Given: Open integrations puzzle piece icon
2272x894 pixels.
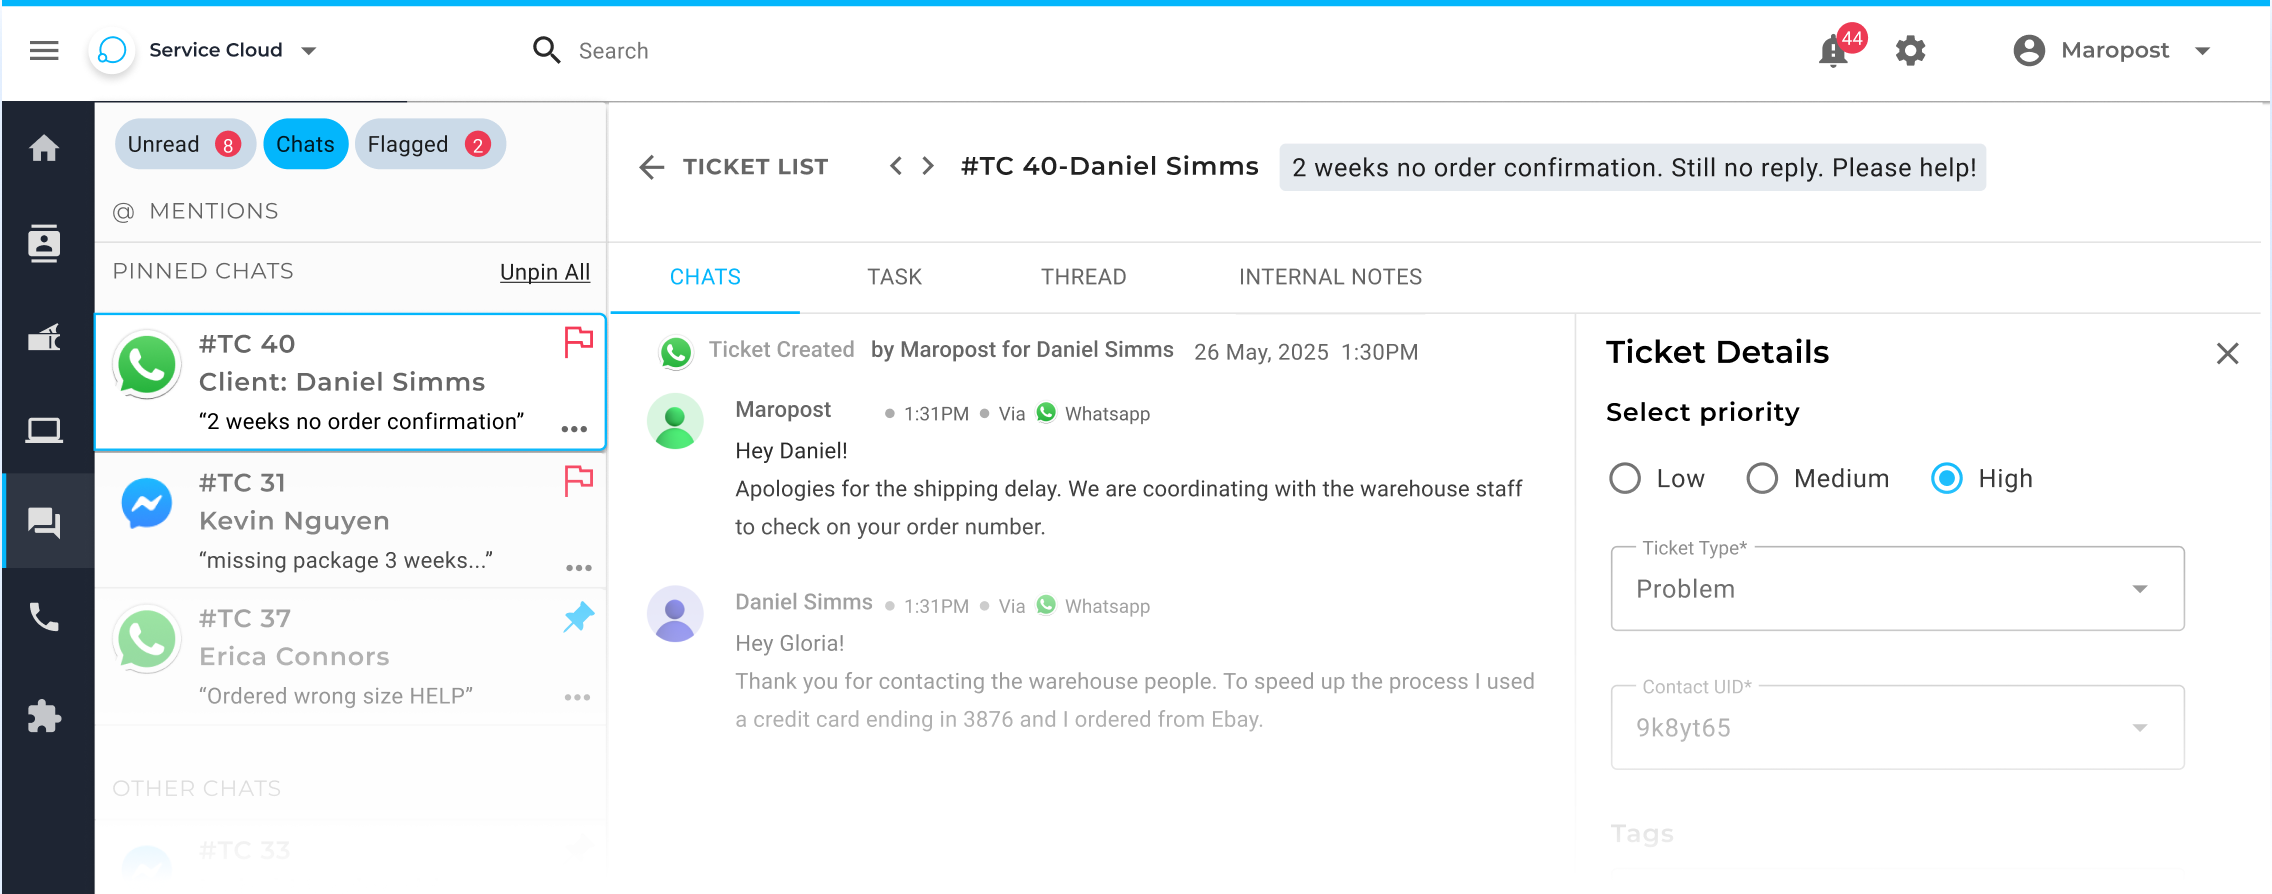Looking at the screenshot, I should tap(44, 716).
